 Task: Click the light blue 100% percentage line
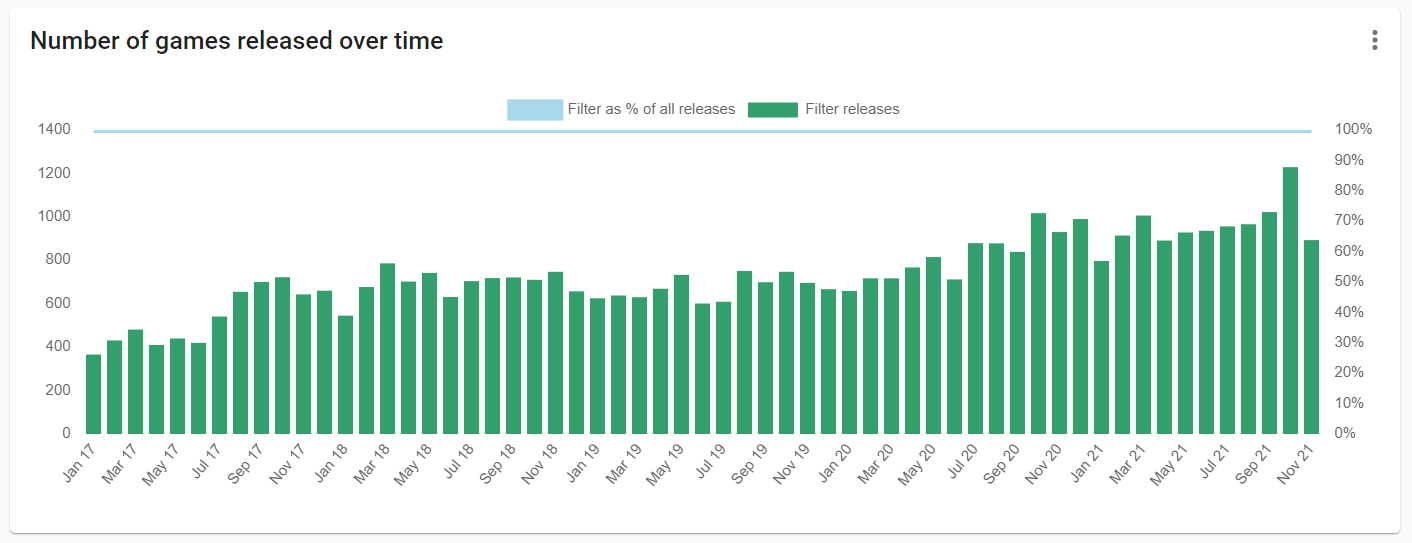702,131
